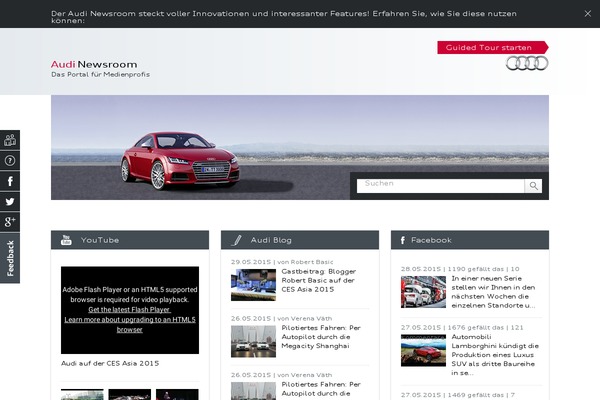Viewport: 600px width, 400px height.
Task: Open the community people icon in sidebar
Action: [x=10, y=140]
